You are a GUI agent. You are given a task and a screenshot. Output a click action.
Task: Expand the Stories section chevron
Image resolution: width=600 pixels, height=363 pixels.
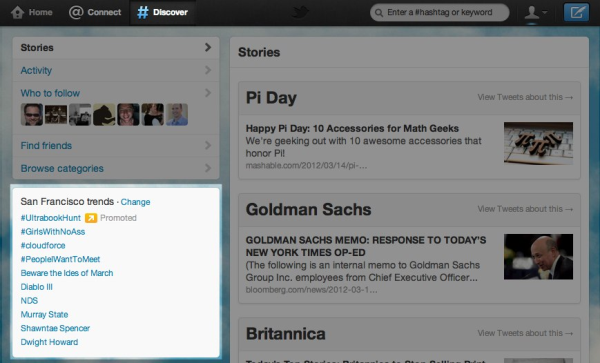tap(208, 47)
